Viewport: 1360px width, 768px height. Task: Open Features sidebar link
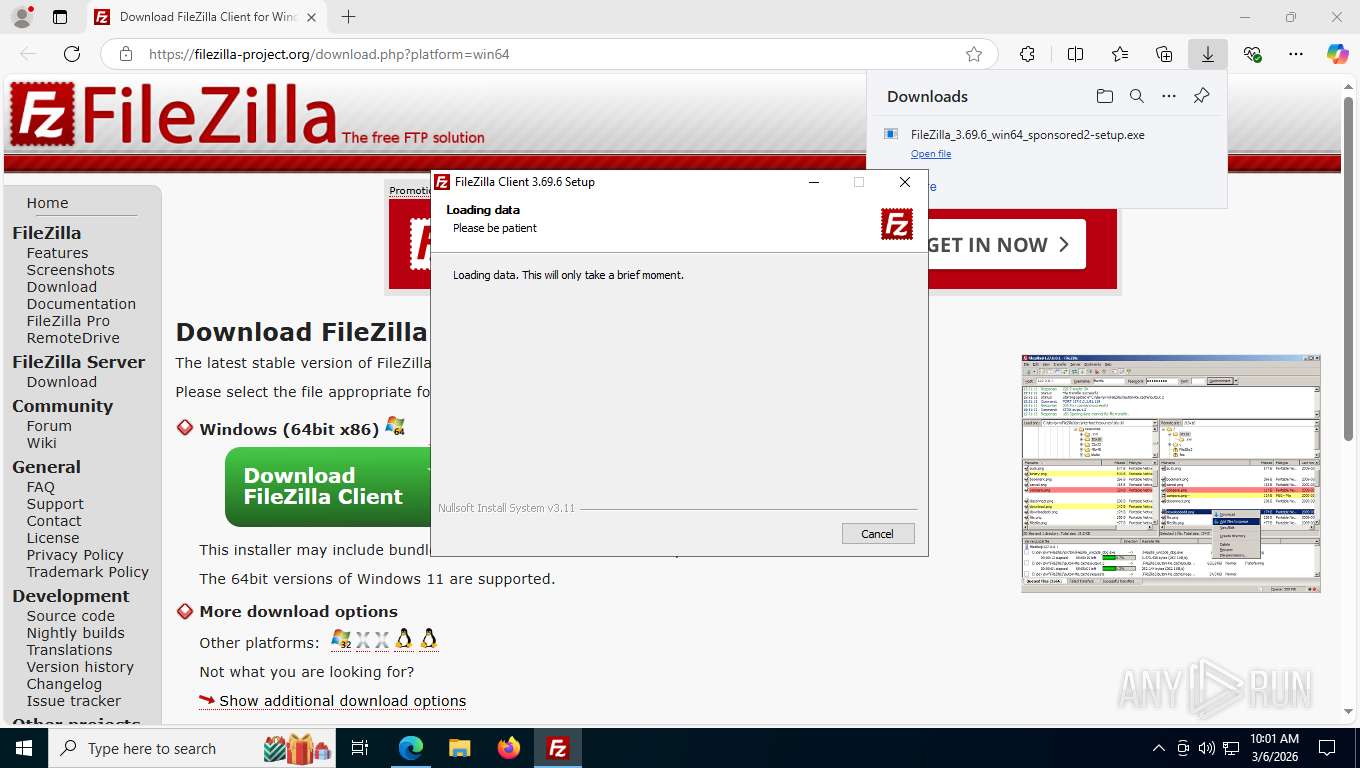(57, 253)
